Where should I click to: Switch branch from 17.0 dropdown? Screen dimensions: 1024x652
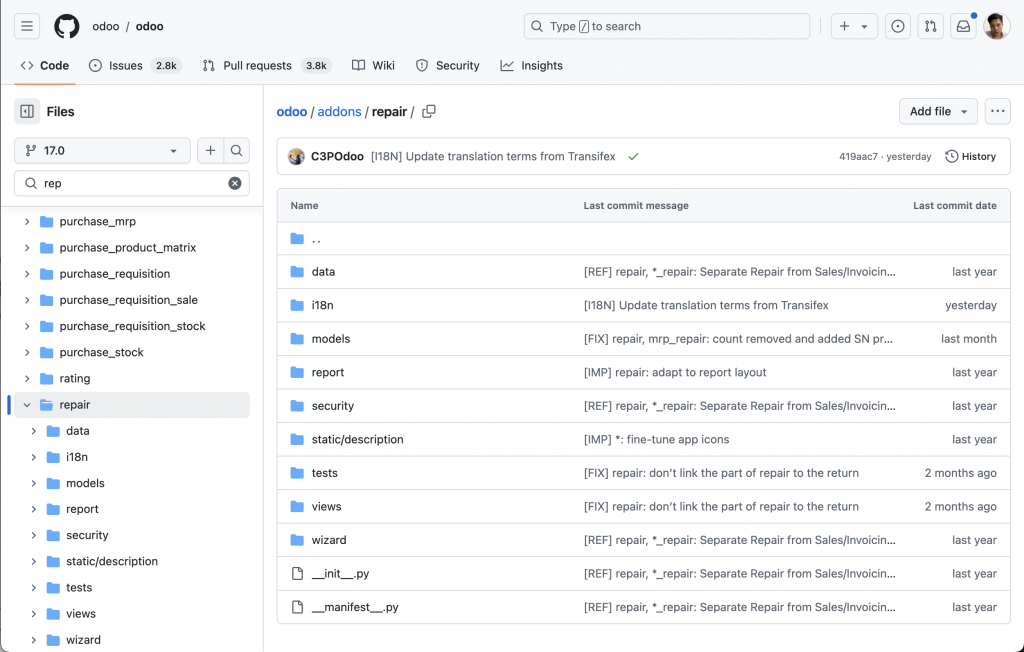[x=102, y=151]
